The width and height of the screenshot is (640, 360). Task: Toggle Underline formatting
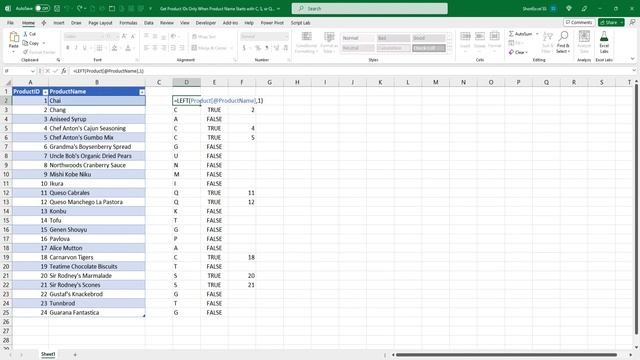coord(85,48)
